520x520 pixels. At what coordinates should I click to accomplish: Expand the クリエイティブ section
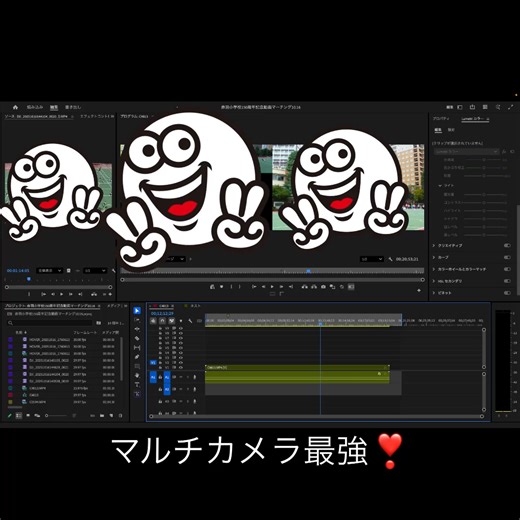click(x=434, y=246)
